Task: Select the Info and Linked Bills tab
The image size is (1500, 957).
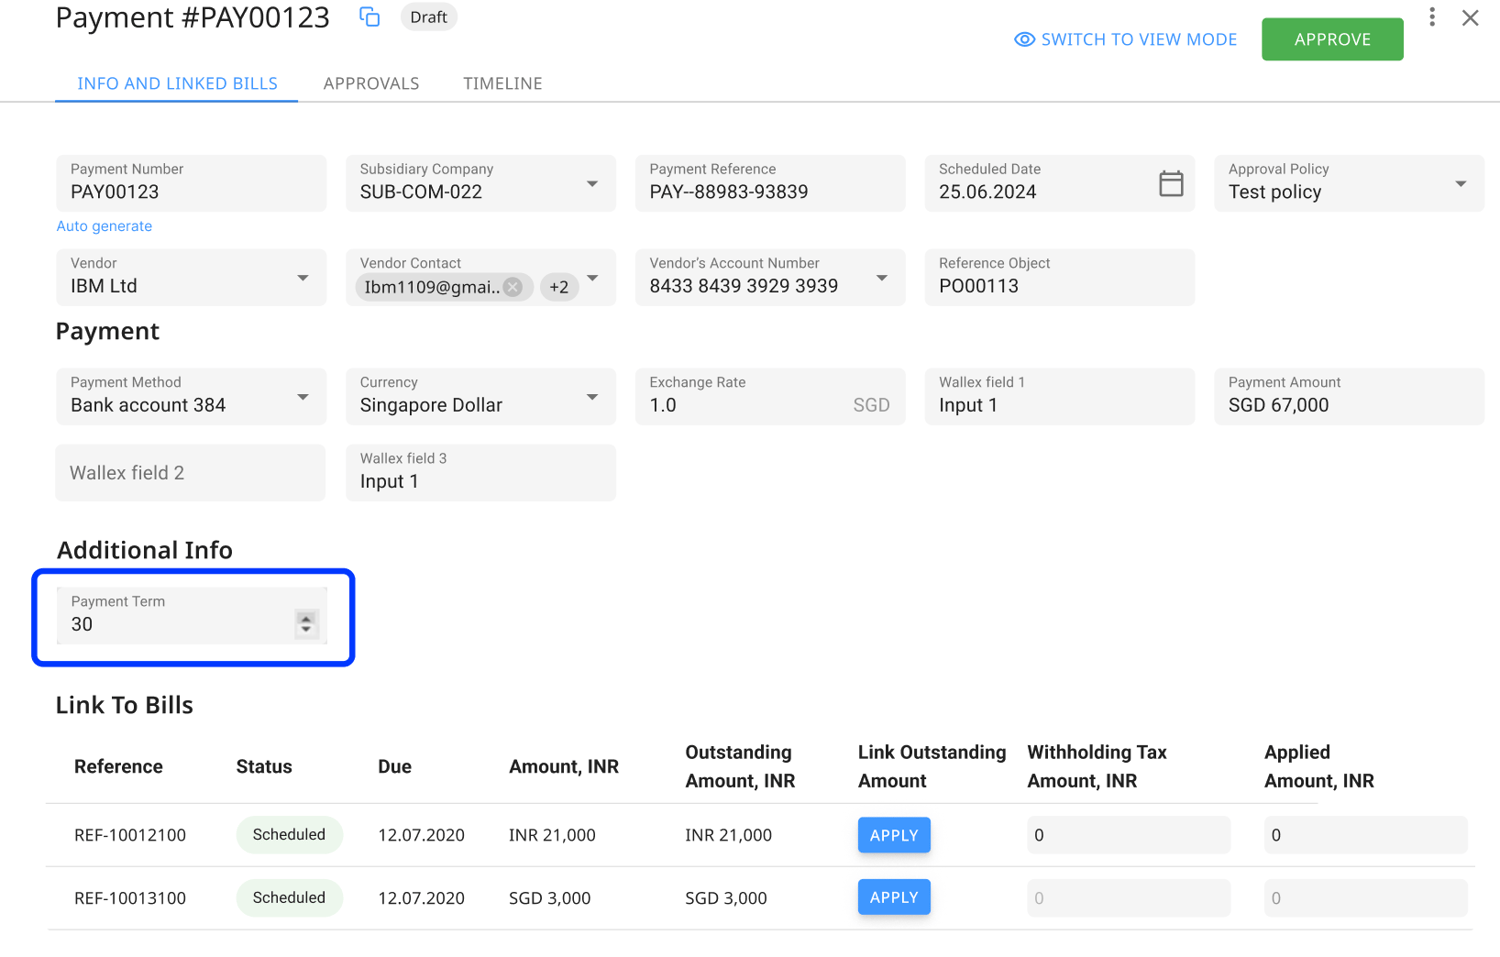Action: 177,84
